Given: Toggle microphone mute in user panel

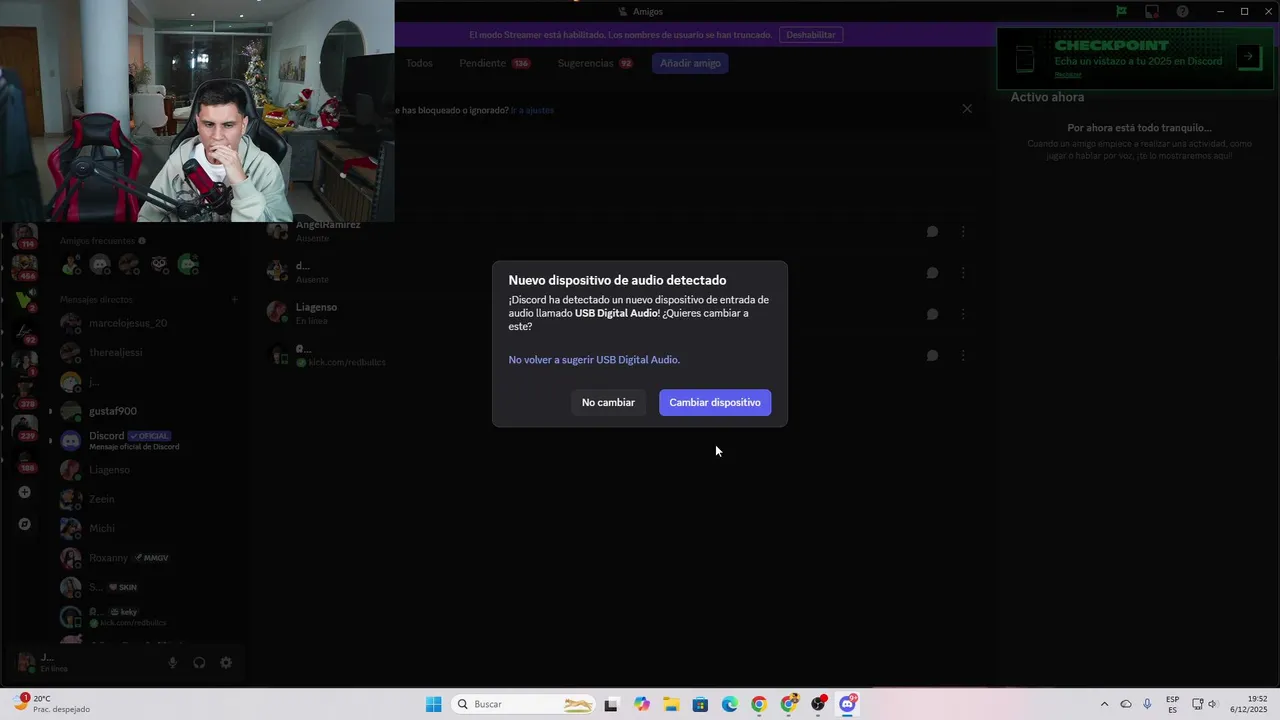Looking at the screenshot, I should click(x=172, y=662).
